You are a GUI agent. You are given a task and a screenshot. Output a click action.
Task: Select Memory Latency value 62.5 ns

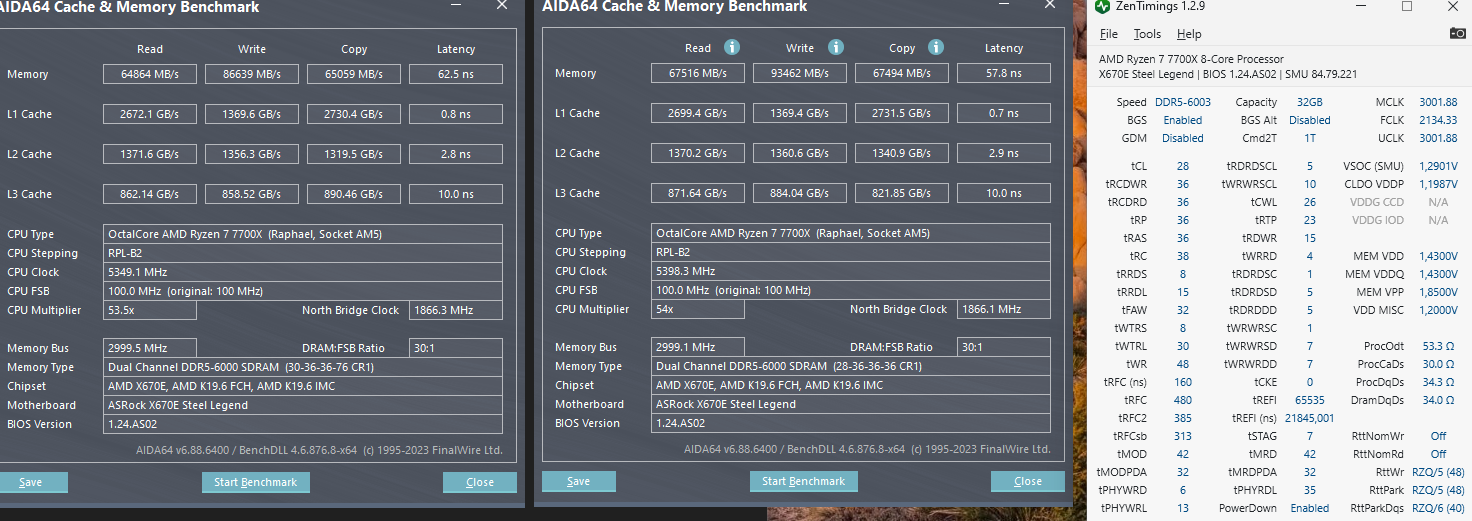456,74
